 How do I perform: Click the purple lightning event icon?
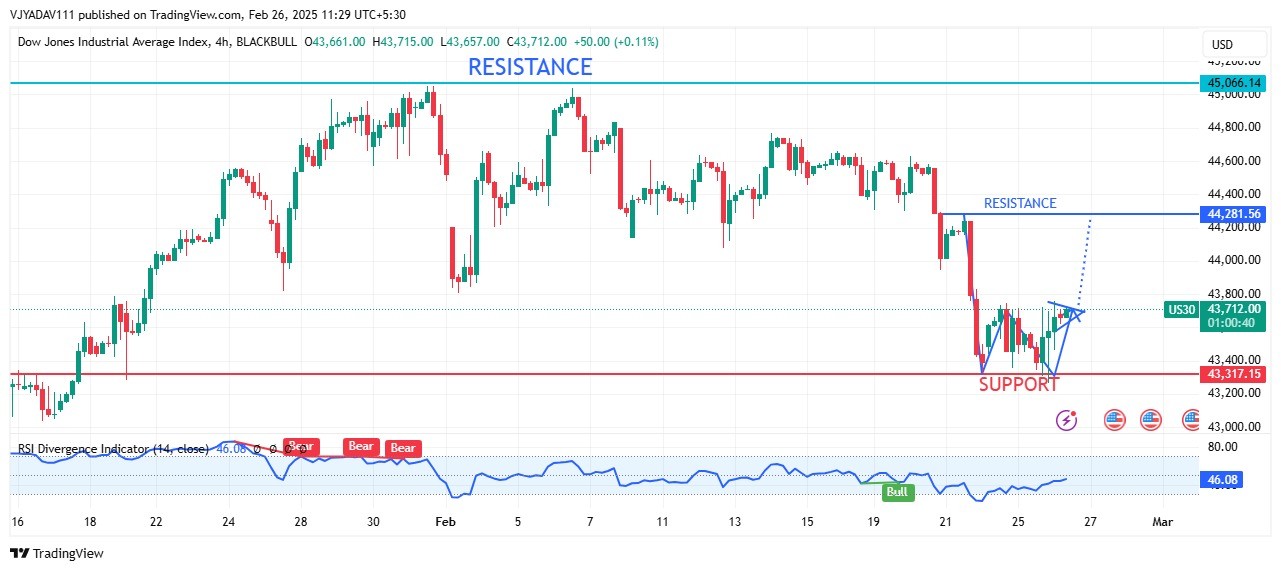tap(1067, 420)
